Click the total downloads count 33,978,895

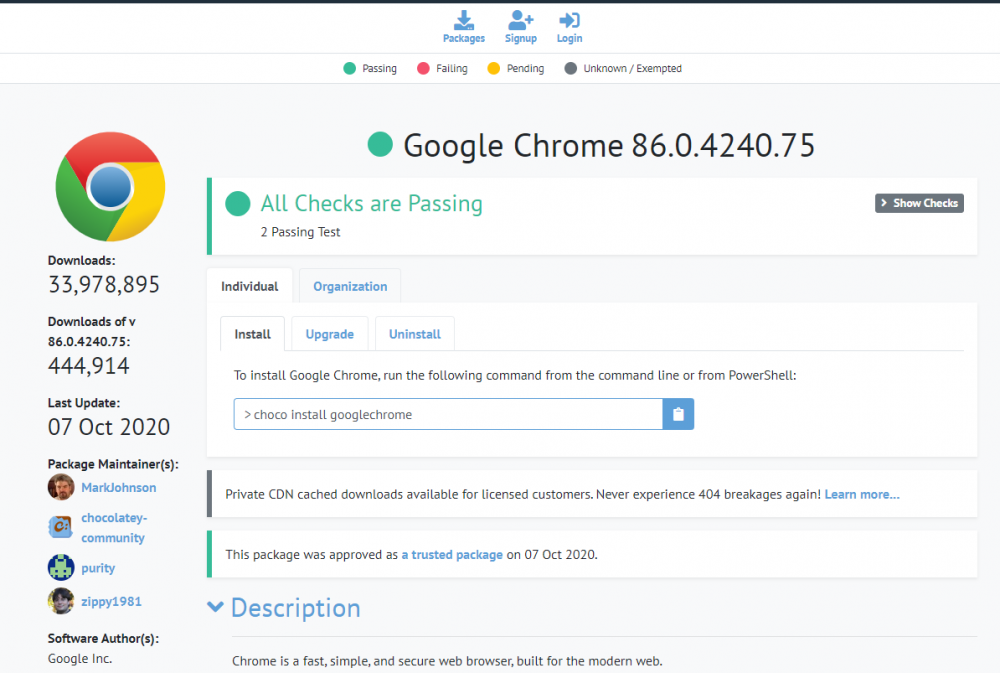(104, 284)
